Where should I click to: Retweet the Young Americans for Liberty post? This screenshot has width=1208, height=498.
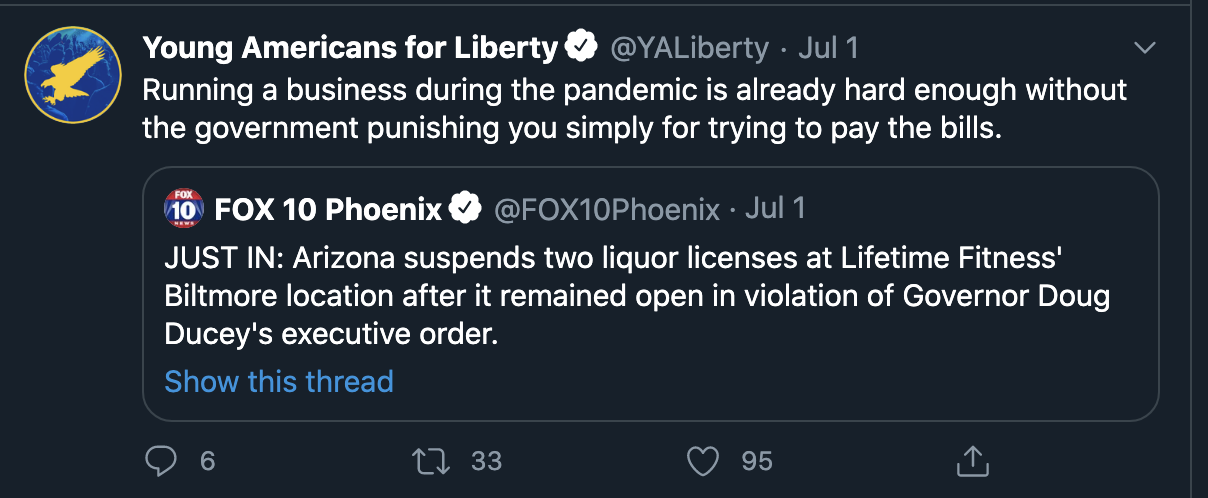(430, 460)
